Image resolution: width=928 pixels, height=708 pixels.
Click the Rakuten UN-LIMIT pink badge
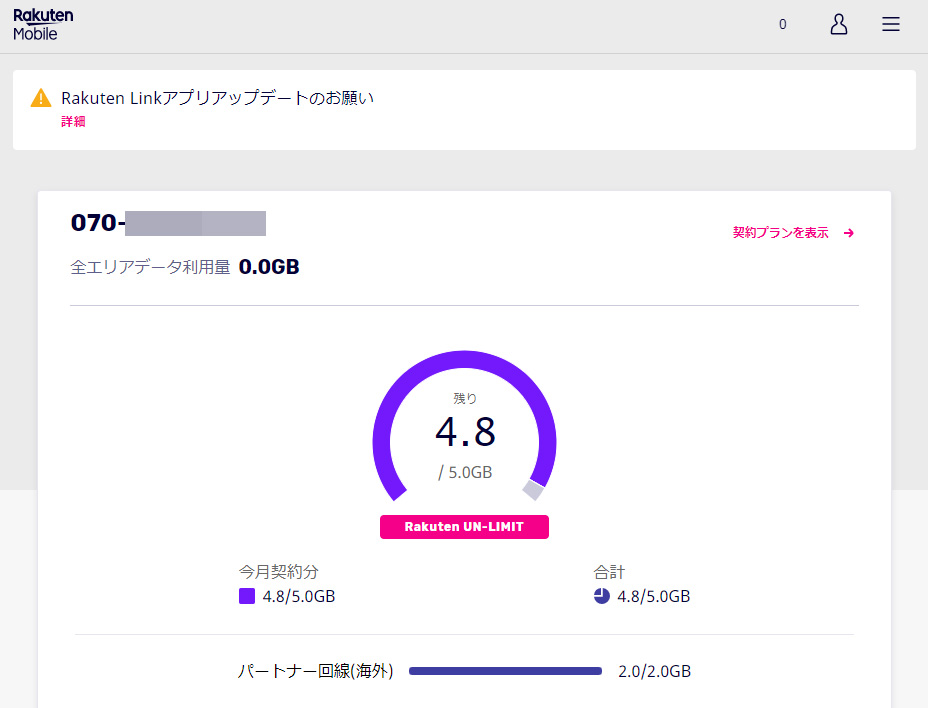click(464, 527)
